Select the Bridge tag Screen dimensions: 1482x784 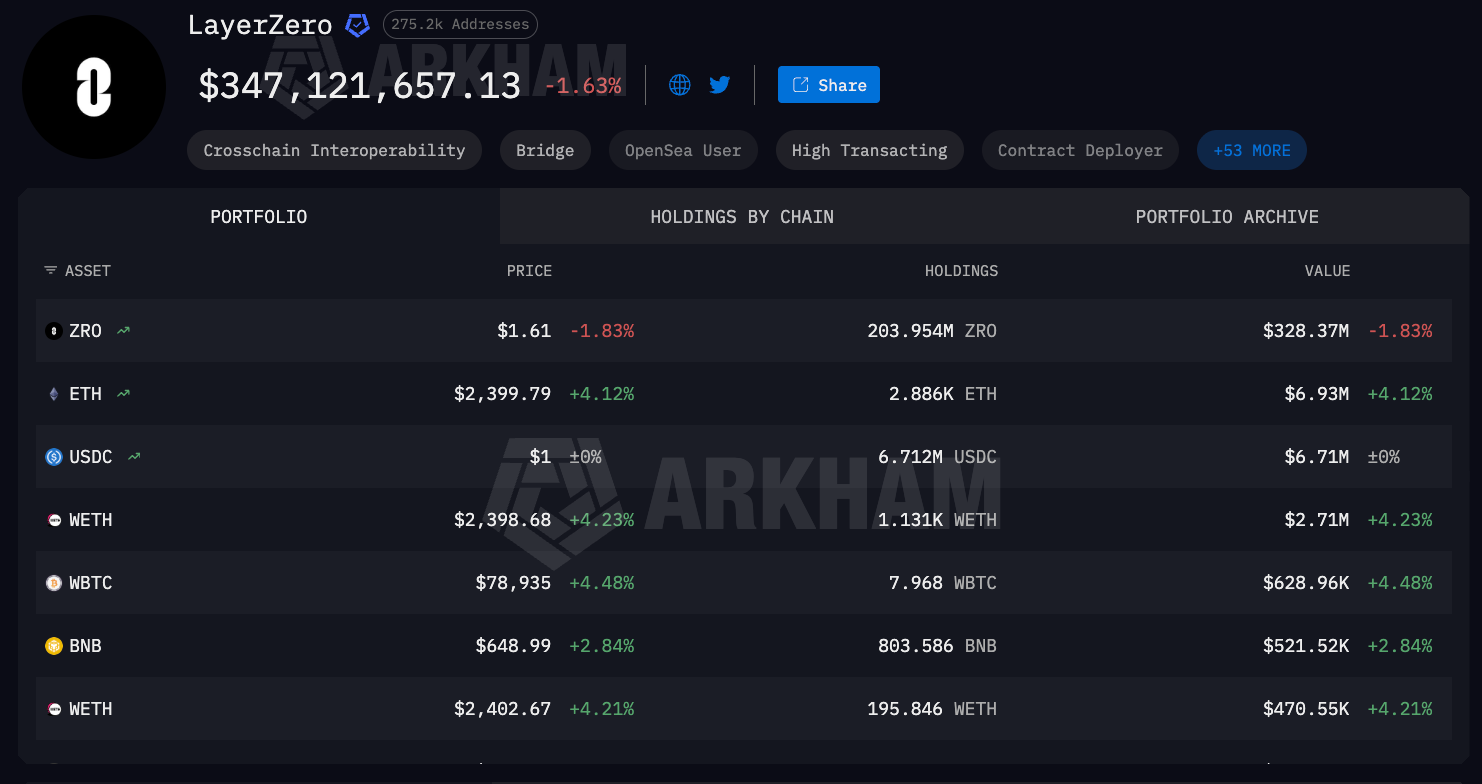tap(545, 150)
